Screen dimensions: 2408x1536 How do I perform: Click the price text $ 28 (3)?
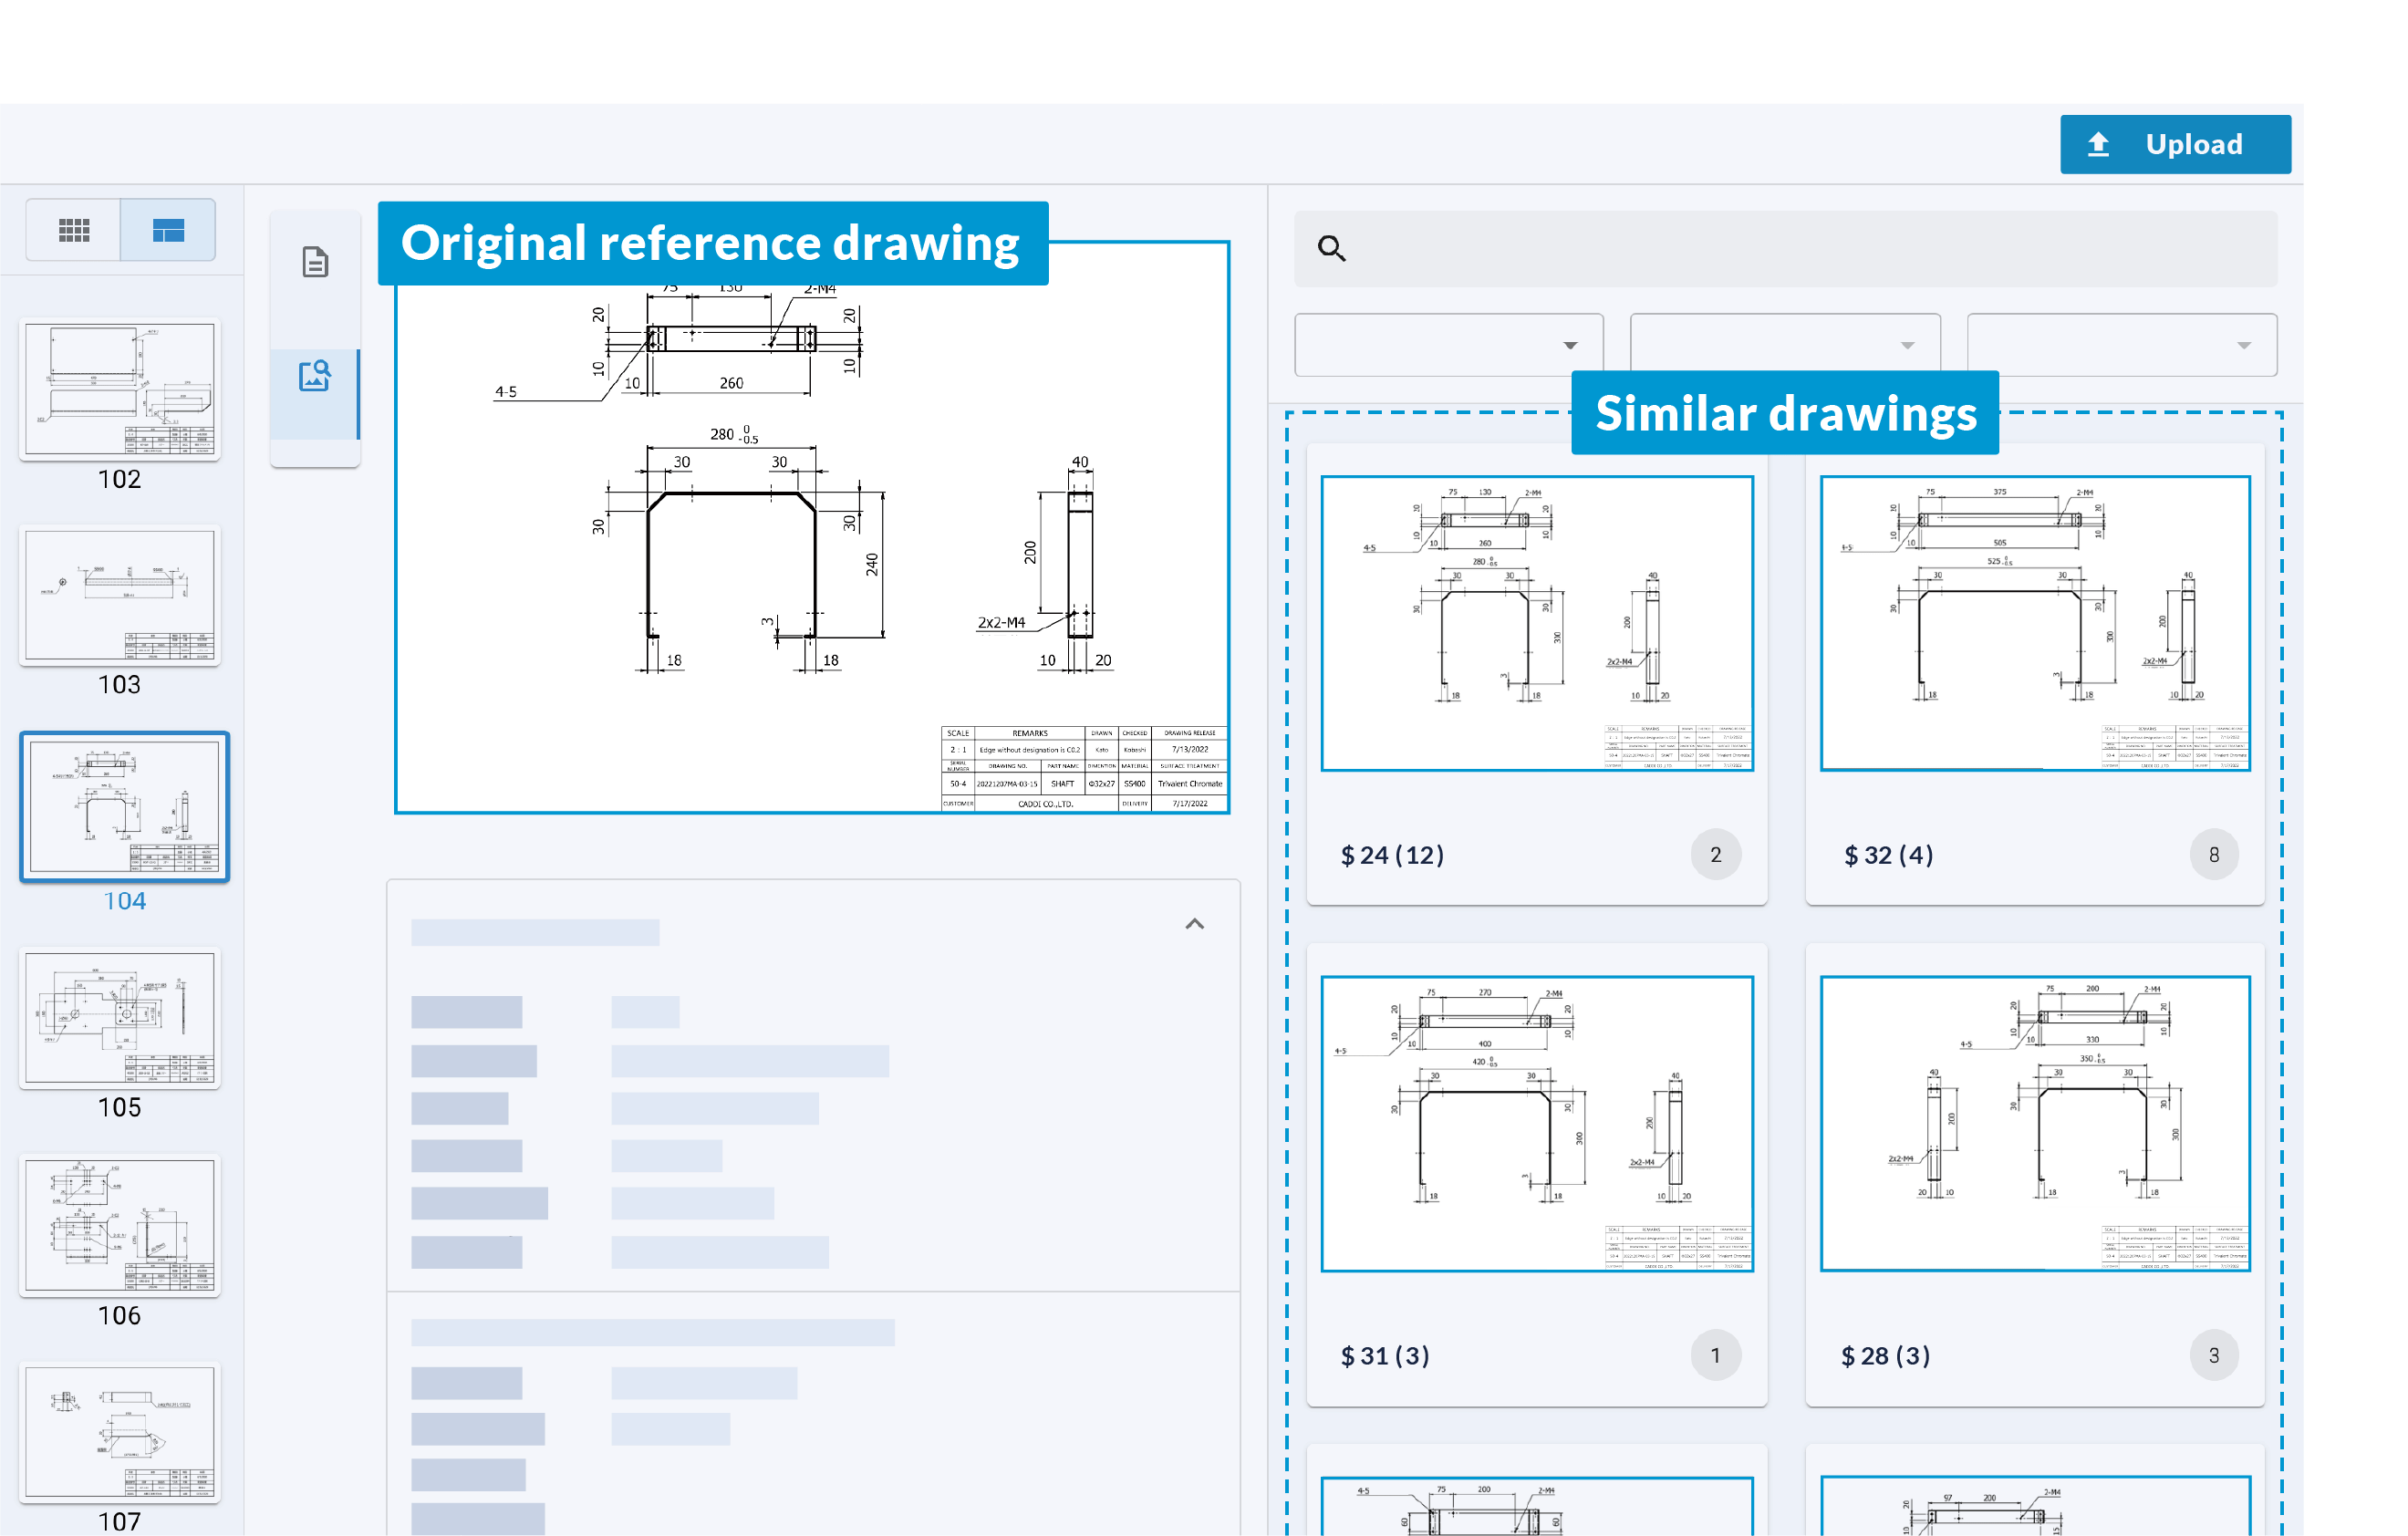click(1886, 1357)
